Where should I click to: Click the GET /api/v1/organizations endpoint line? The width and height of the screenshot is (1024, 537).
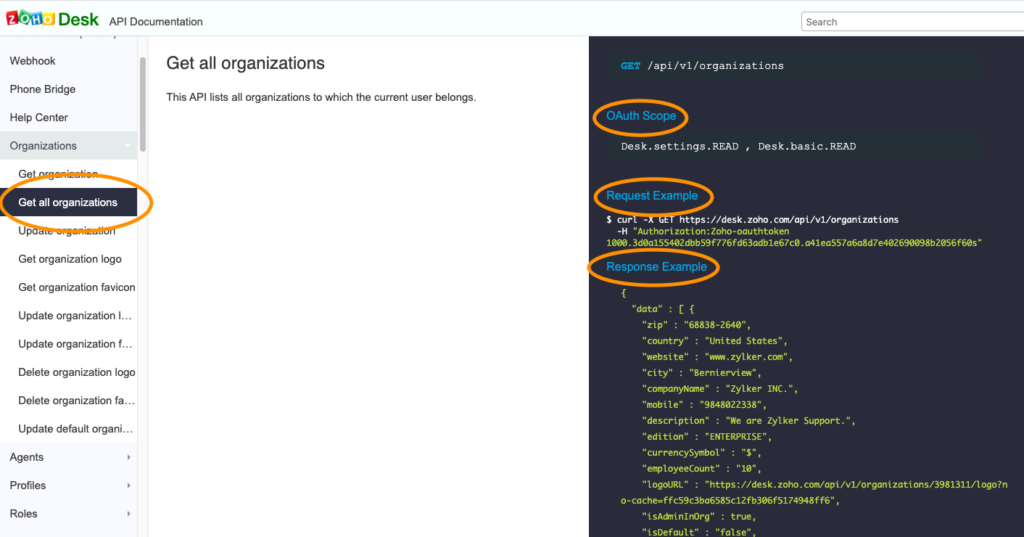coord(702,66)
